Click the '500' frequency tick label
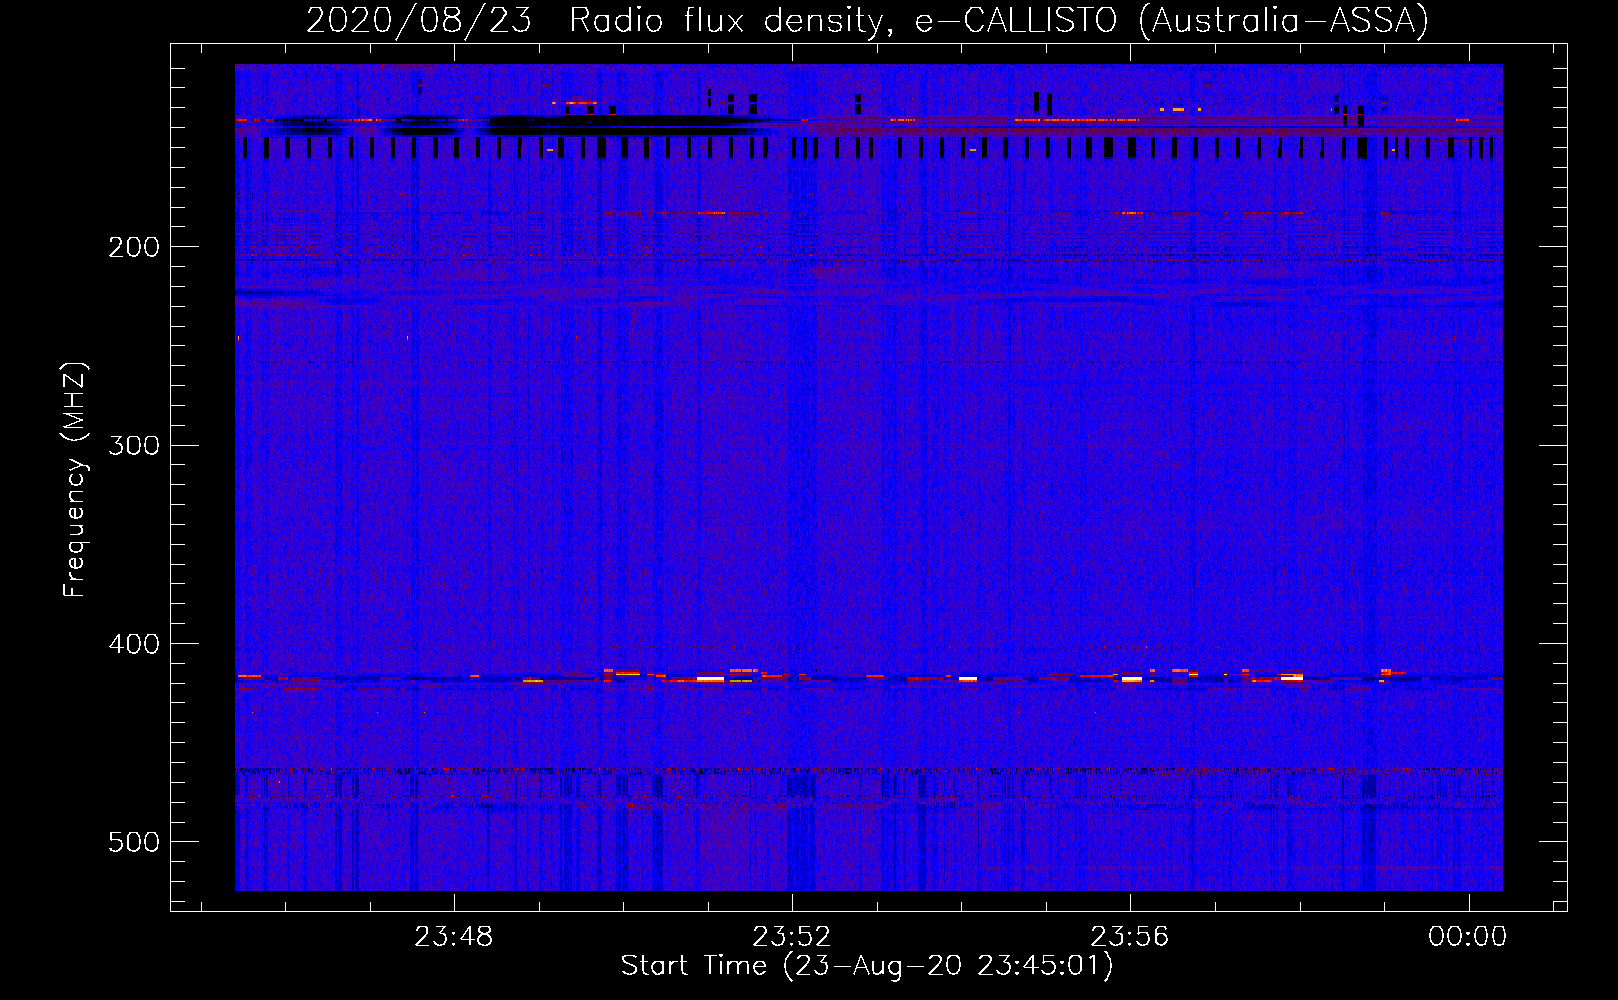1618x1000 pixels. tap(134, 842)
